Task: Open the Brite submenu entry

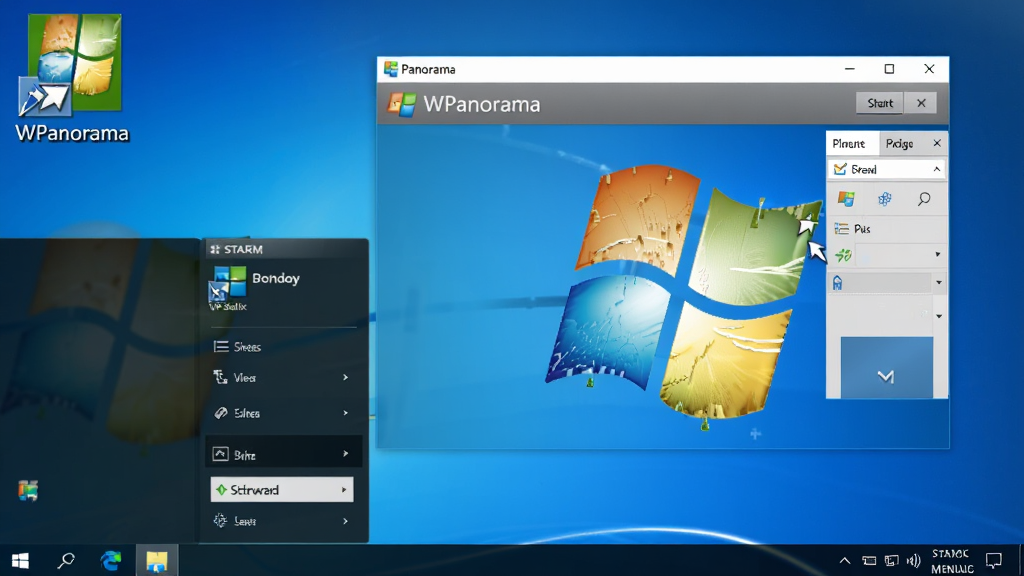Action: [284, 452]
